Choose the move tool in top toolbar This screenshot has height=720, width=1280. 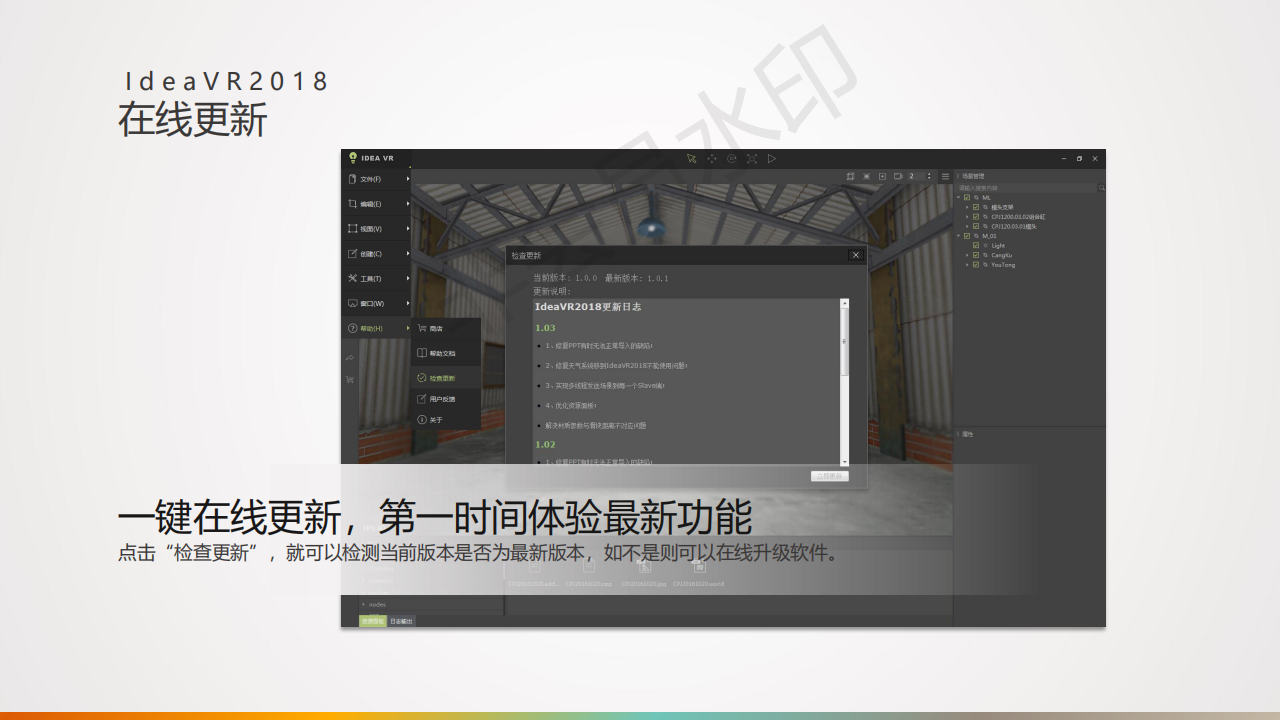pyautogui.click(x=712, y=158)
